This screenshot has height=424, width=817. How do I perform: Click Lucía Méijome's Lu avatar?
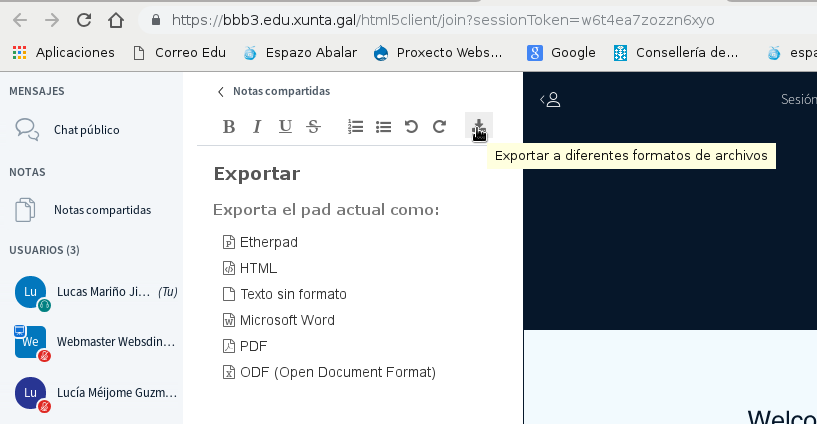30,393
